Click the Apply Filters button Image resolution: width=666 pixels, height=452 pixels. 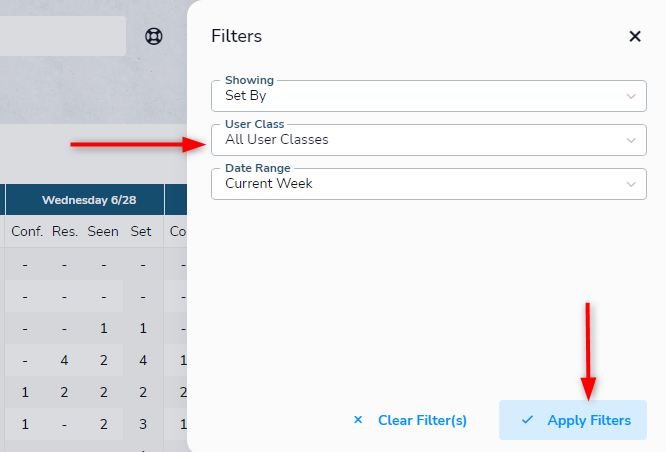pos(573,420)
